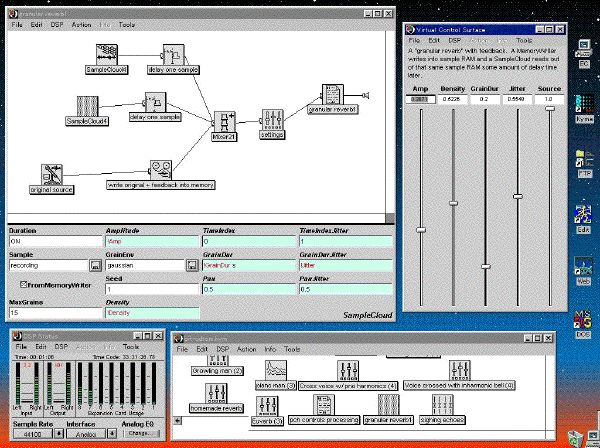Click the TimeIndex parameter field
The image size is (600, 448).
pyautogui.click(x=249, y=241)
